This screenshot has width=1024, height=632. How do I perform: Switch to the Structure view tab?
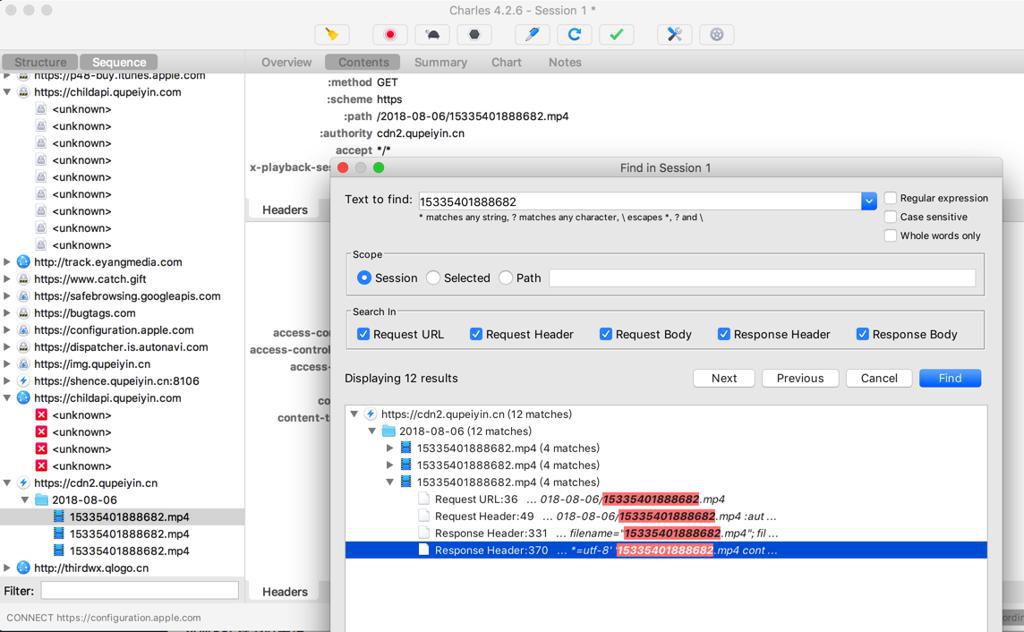pyautogui.click(x=40, y=62)
